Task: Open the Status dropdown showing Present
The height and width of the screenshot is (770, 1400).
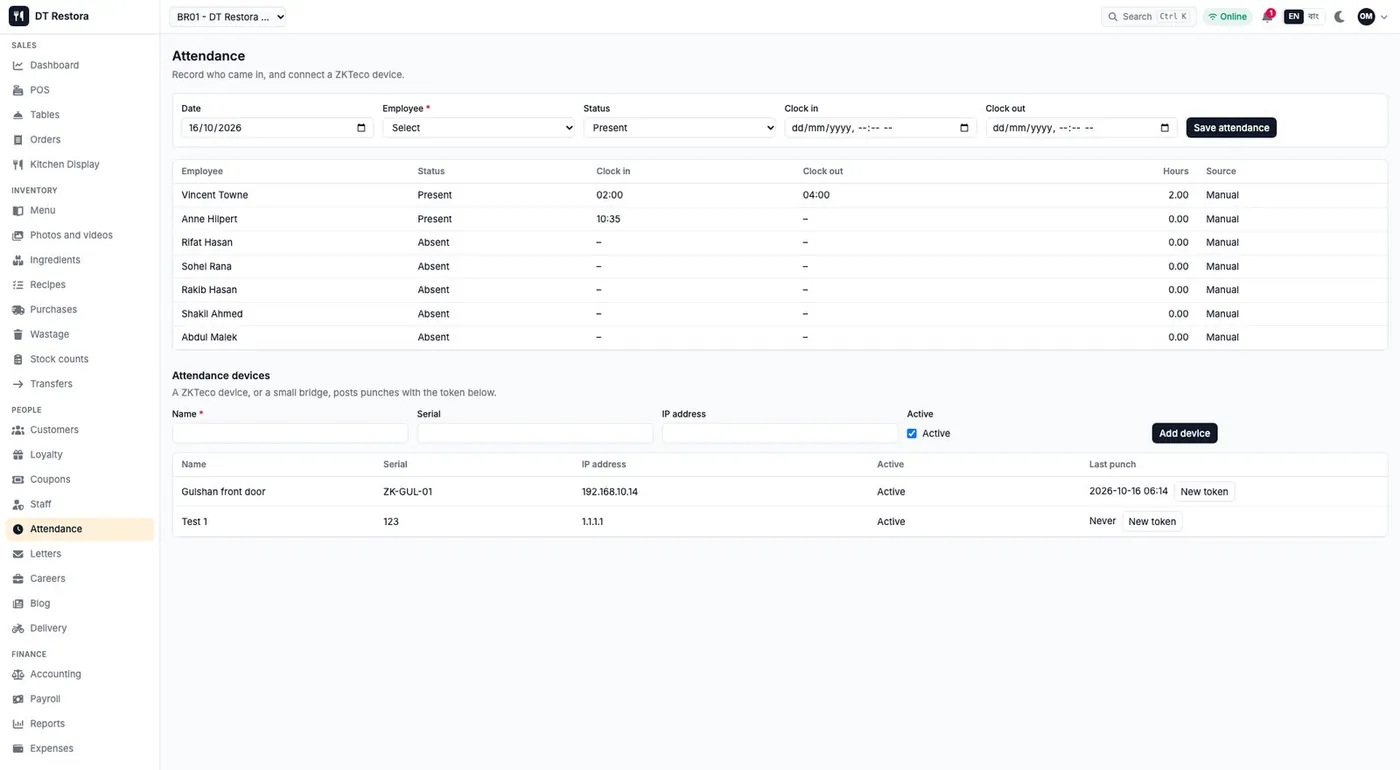Action: click(x=680, y=128)
